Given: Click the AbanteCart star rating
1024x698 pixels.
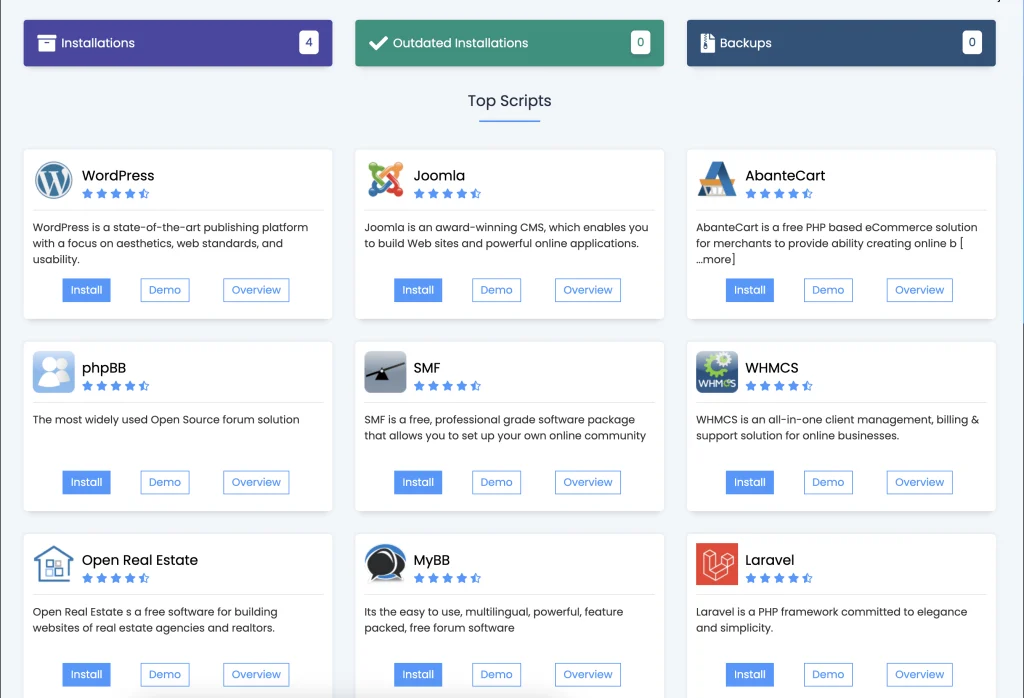Looking at the screenshot, I should pyautogui.click(x=779, y=194).
